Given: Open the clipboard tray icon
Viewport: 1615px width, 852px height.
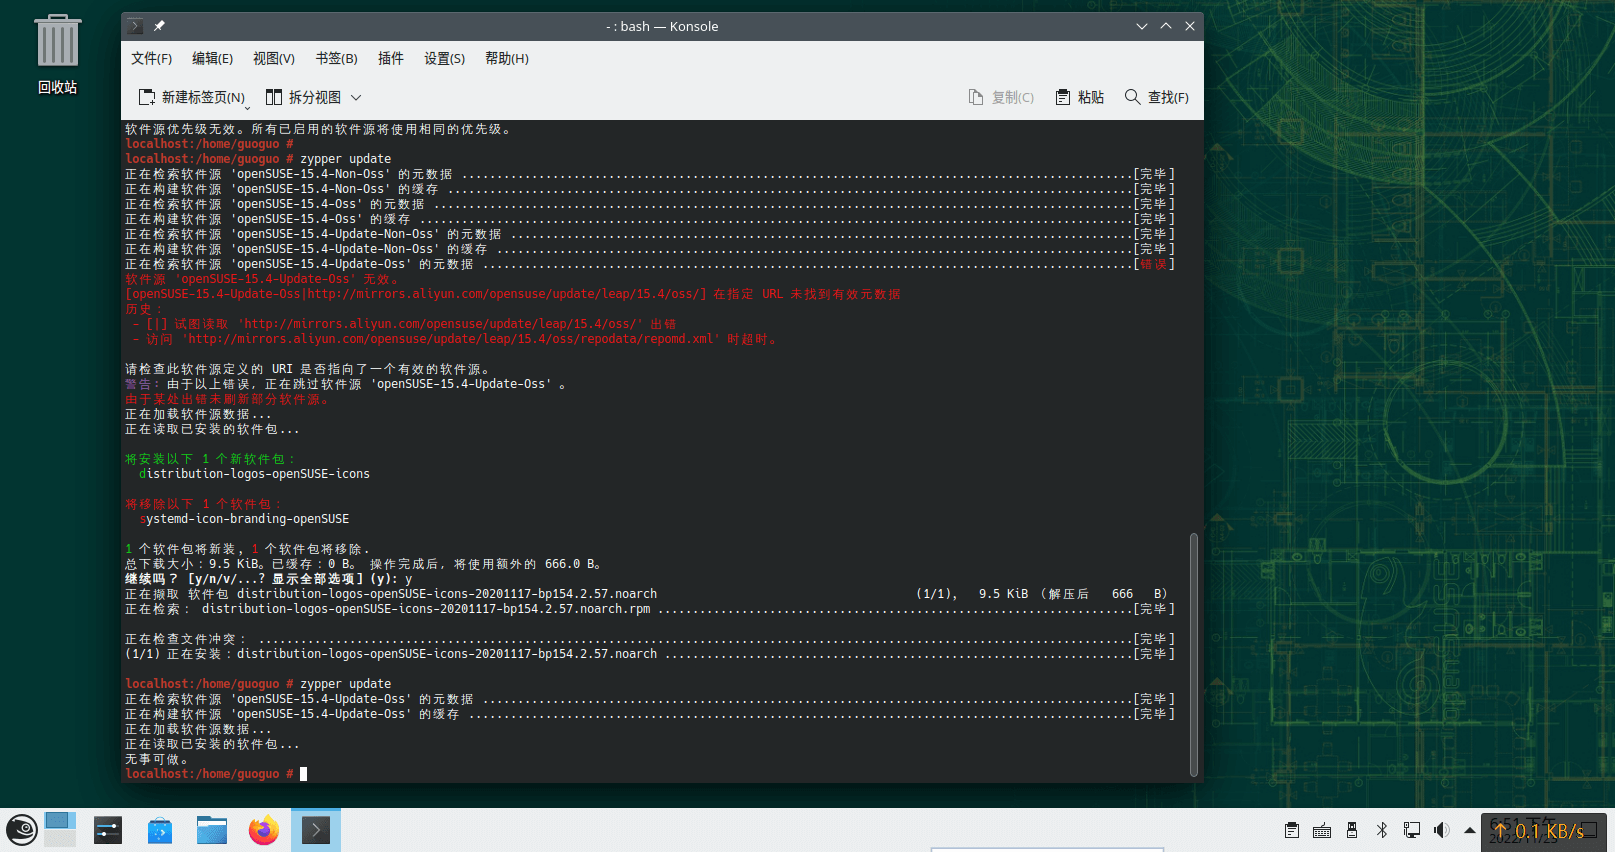Looking at the screenshot, I should tap(1292, 830).
